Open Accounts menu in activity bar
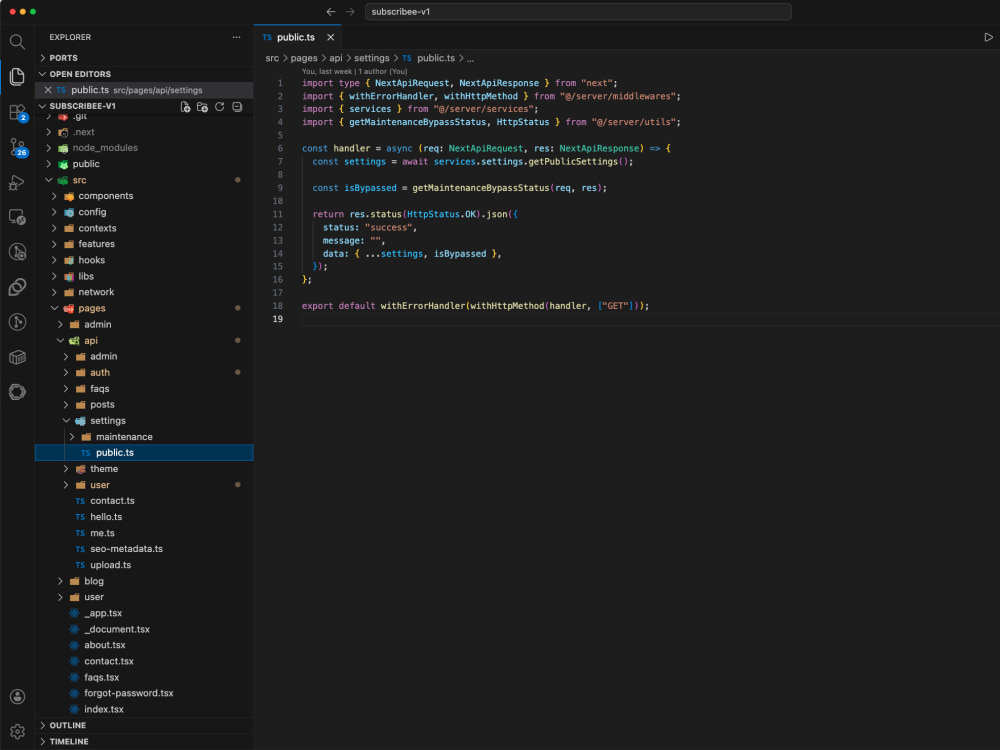Viewport: 1000px width, 750px height. click(17, 696)
